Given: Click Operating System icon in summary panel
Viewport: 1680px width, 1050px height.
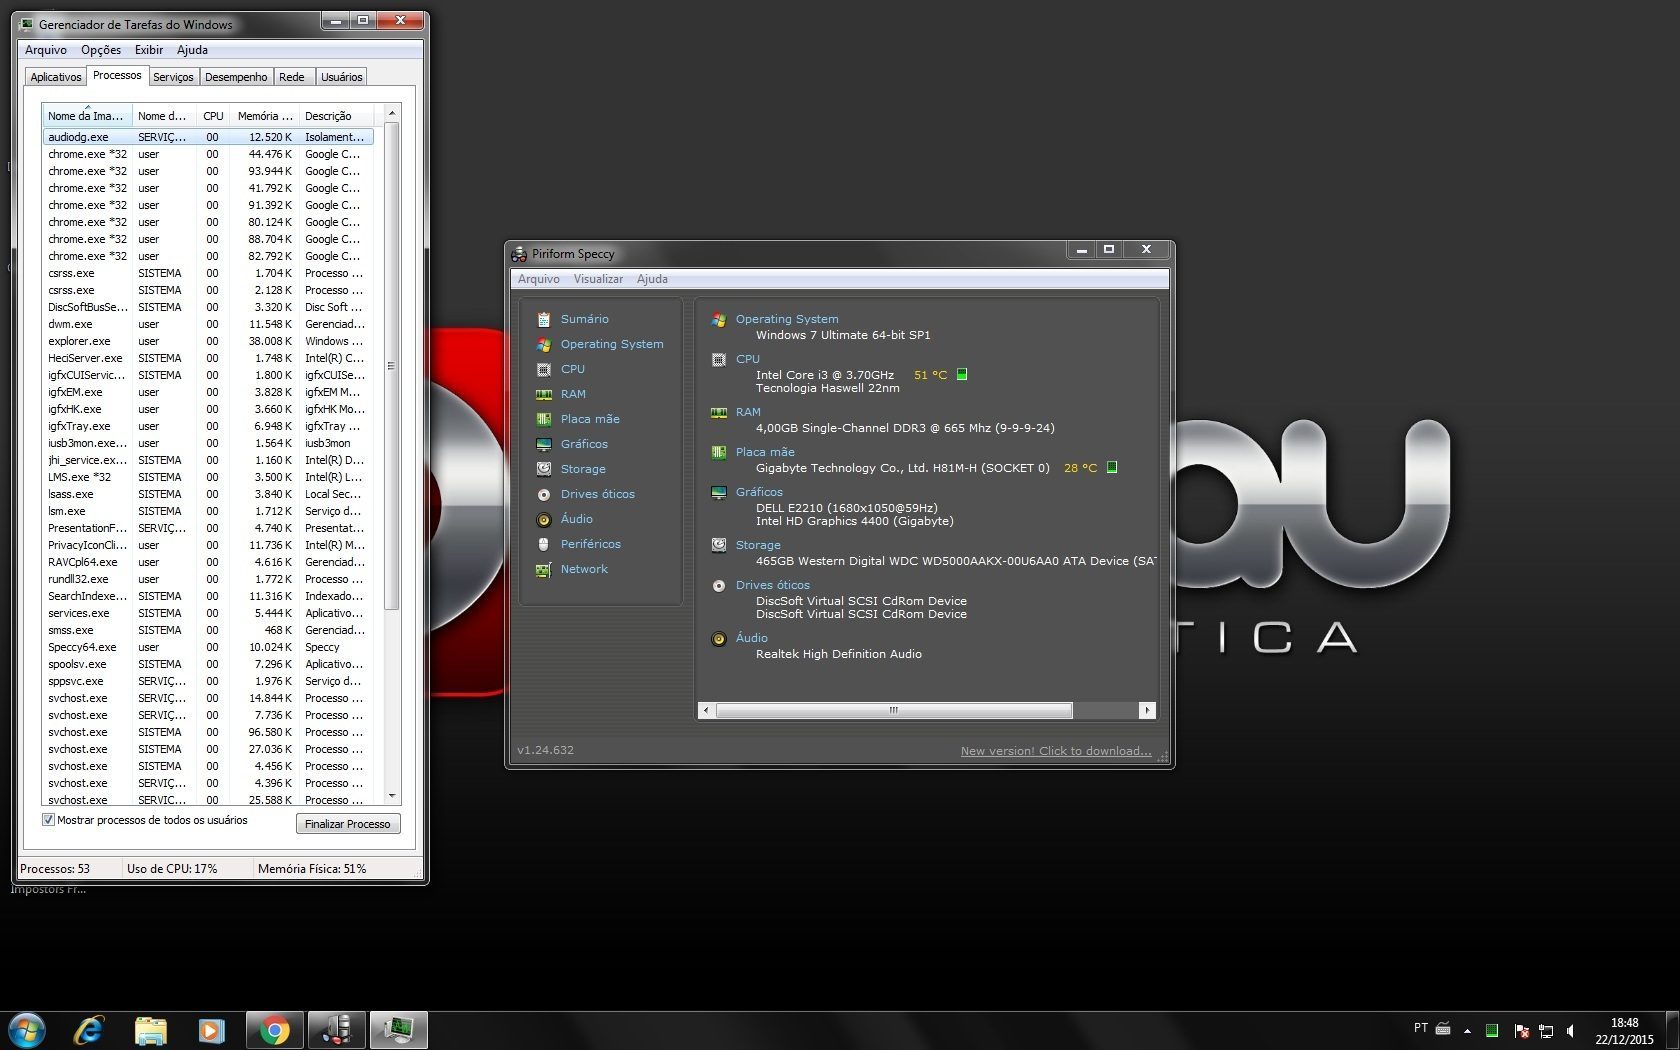Looking at the screenshot, I should point(719,320).
